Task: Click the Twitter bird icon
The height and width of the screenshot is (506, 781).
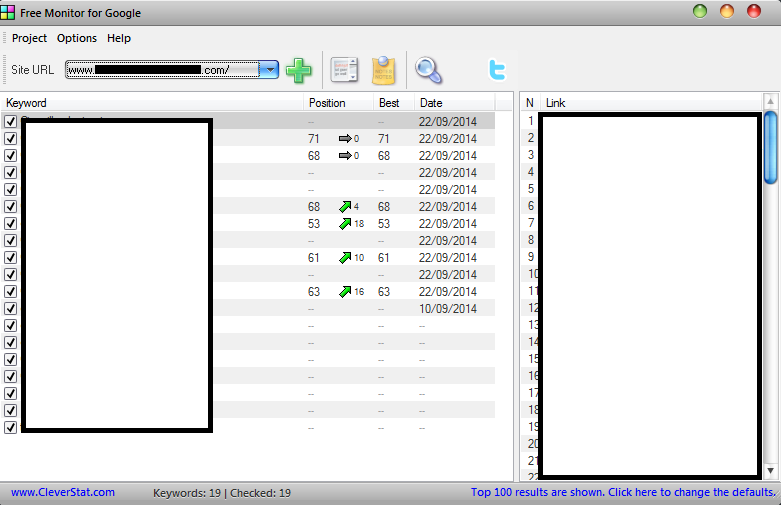Action: coord(498,70)
